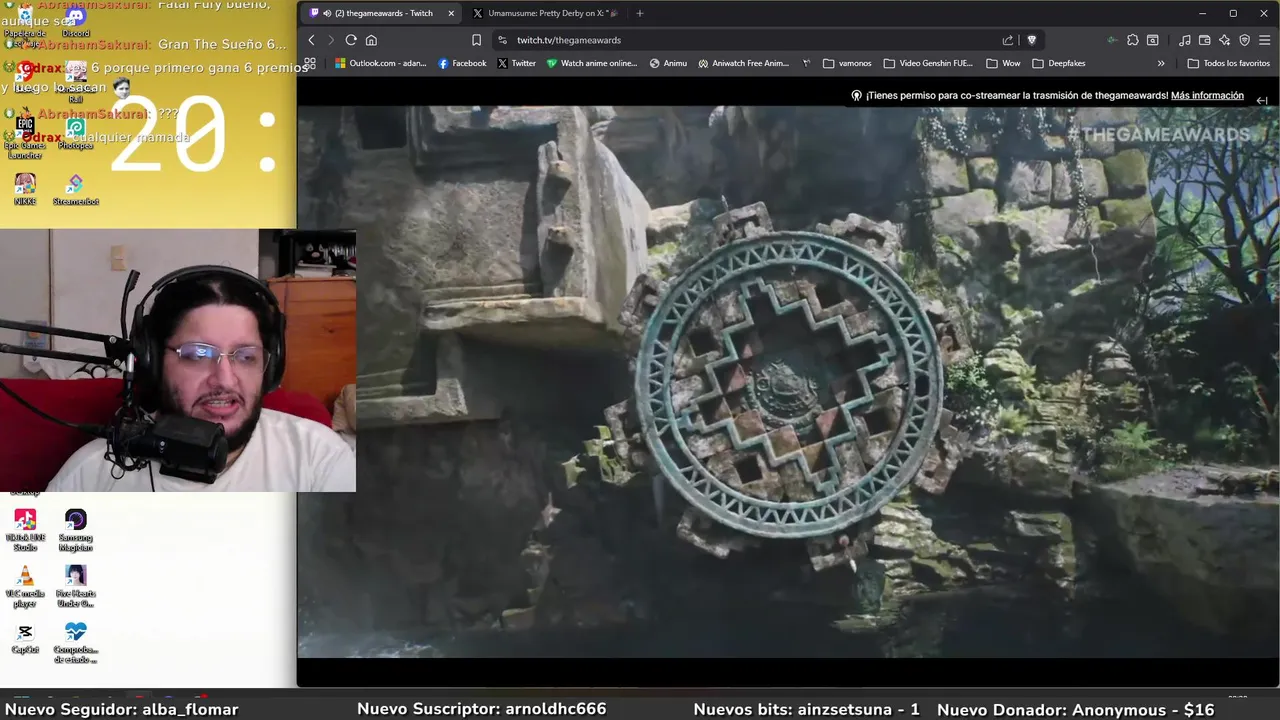
Task: Open Outlook.com bookmark
Action: [380, 63]
